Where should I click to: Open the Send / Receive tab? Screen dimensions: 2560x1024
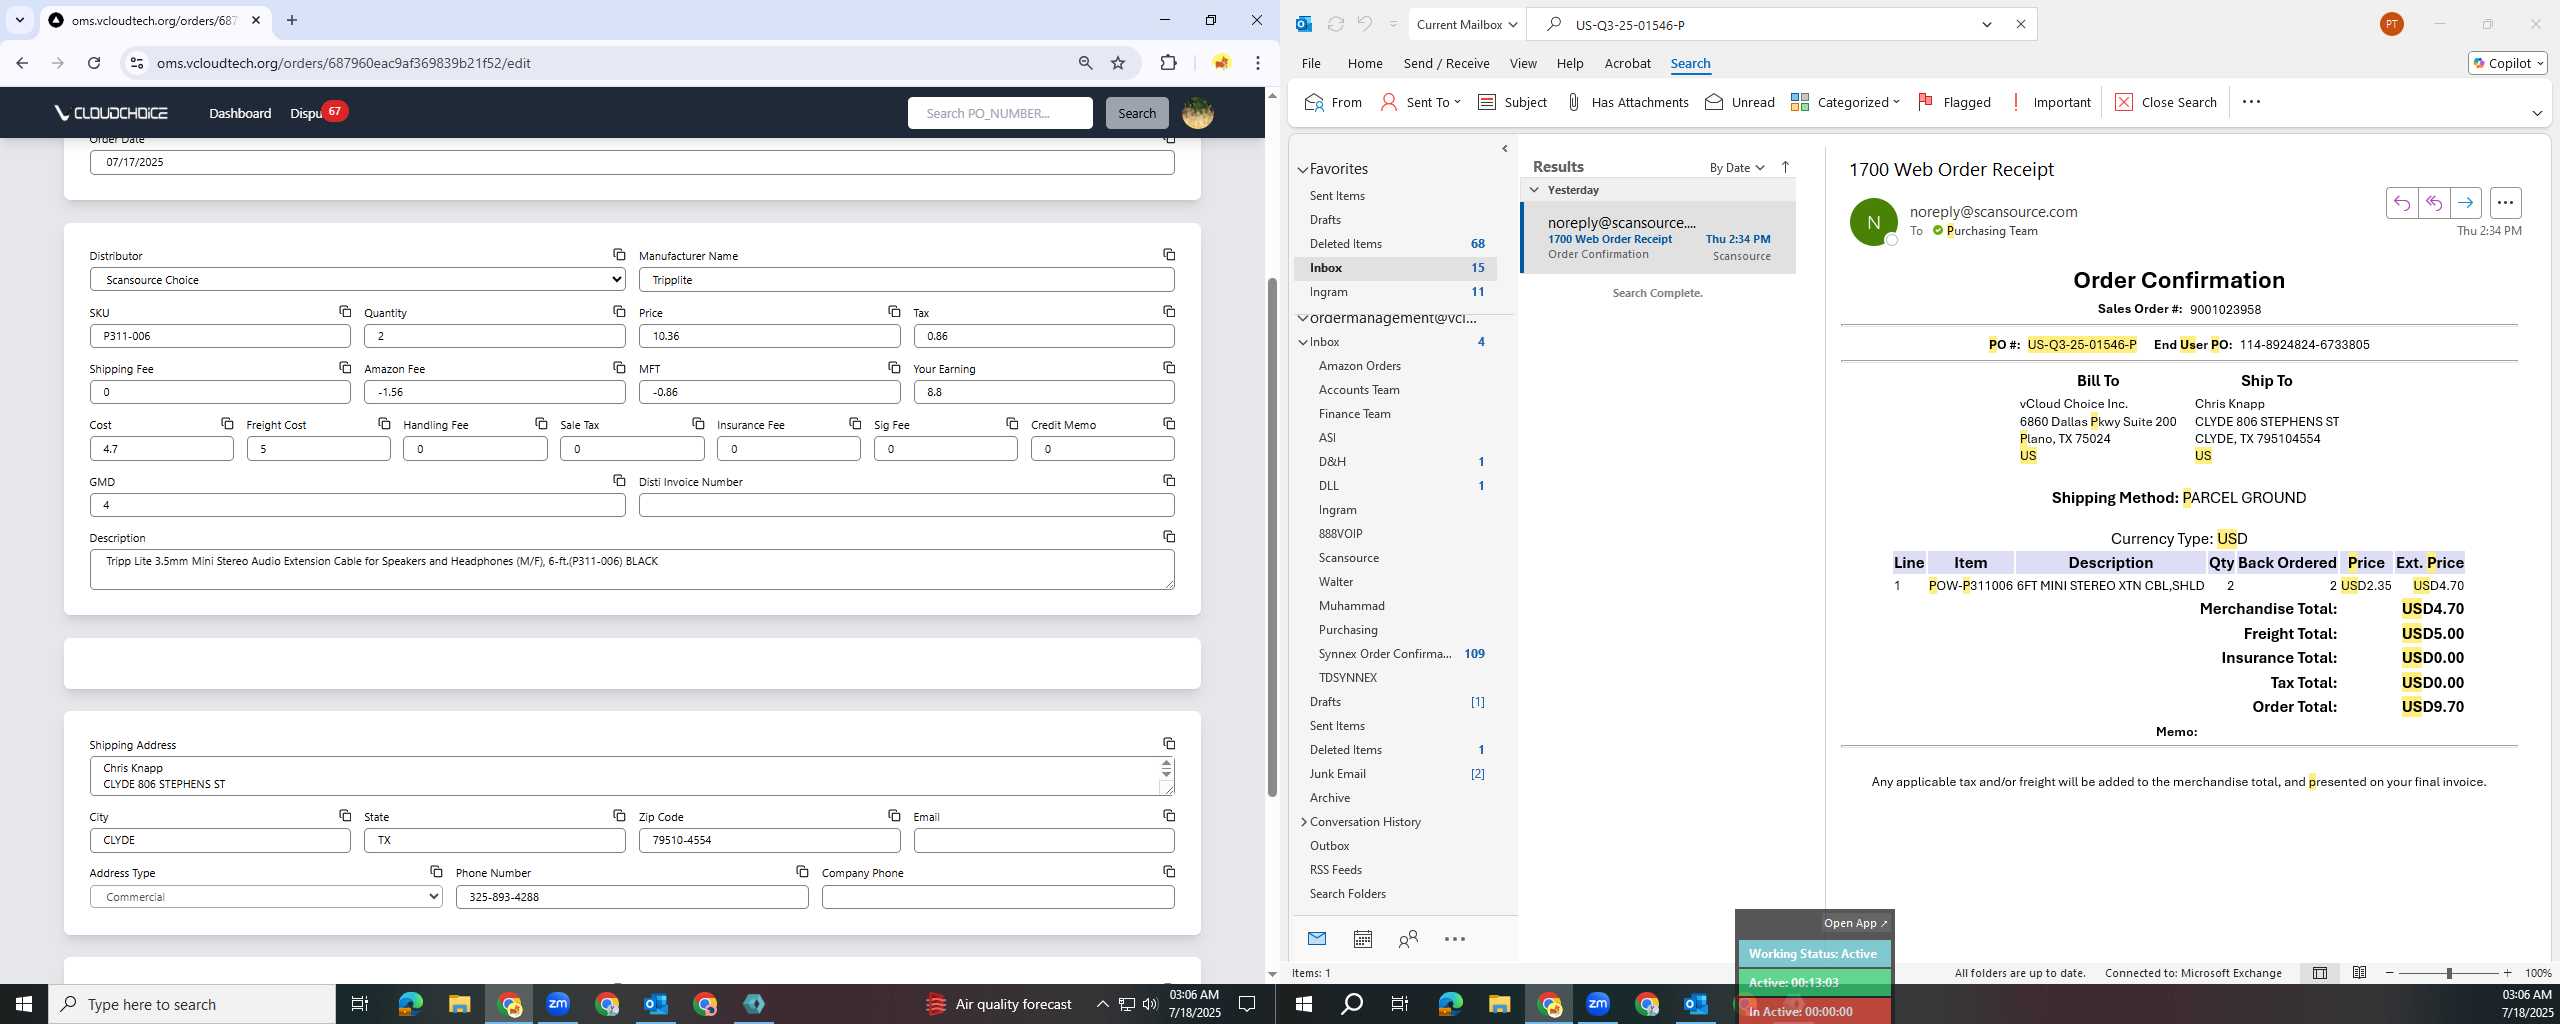[x=1446, y=63]
